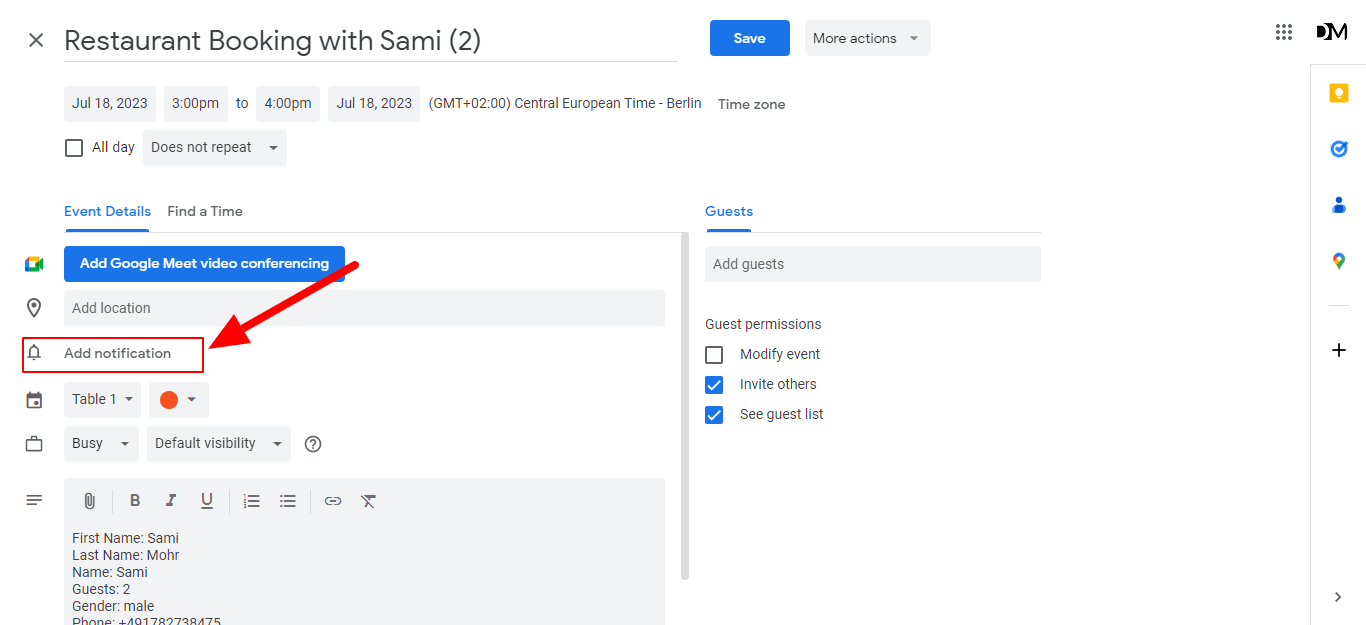Expand the Default visibility dropdown

[x=218, y=443]
